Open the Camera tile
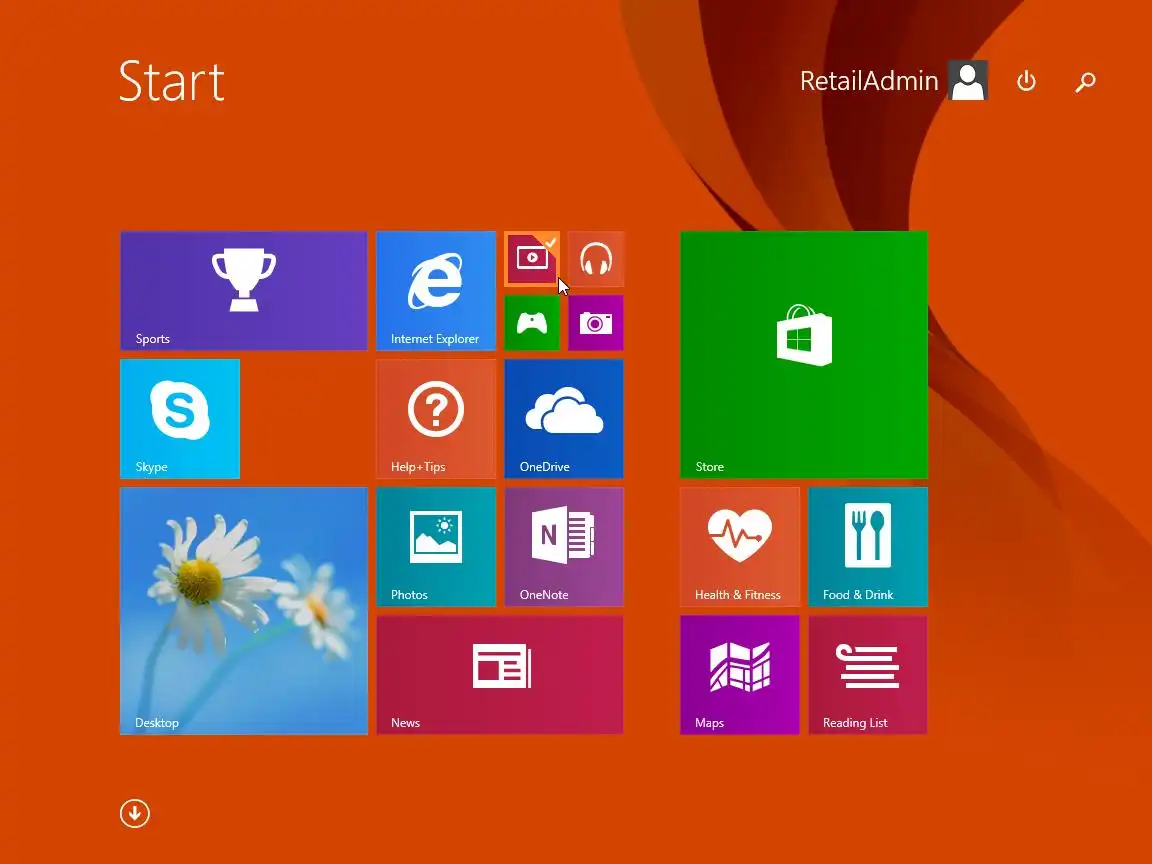 (596, 323)
